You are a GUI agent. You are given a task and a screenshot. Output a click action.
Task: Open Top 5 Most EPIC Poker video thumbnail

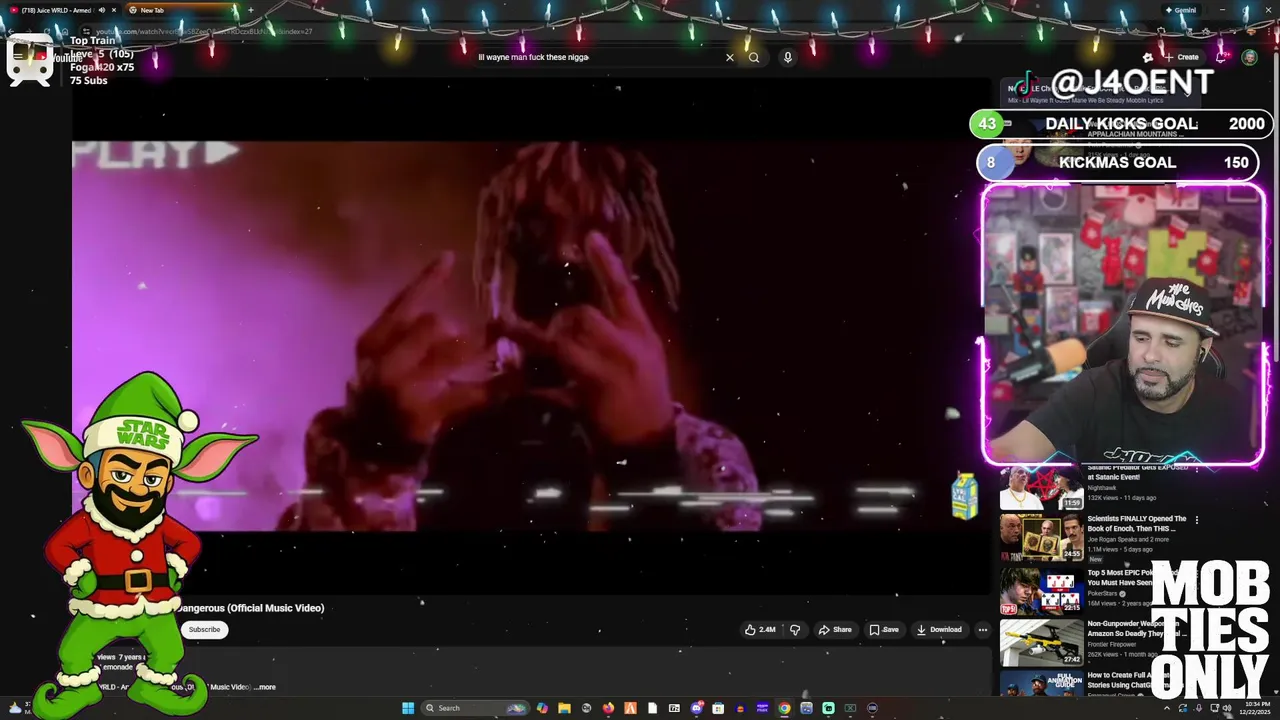pyautogui.click(x=1041, y=591)
